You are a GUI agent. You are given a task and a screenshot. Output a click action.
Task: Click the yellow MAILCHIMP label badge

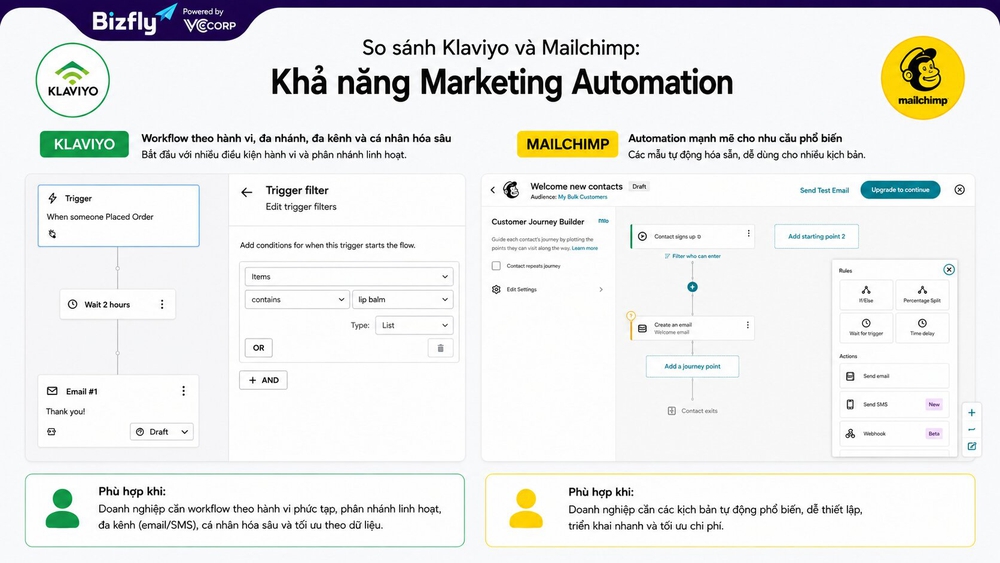568,144
